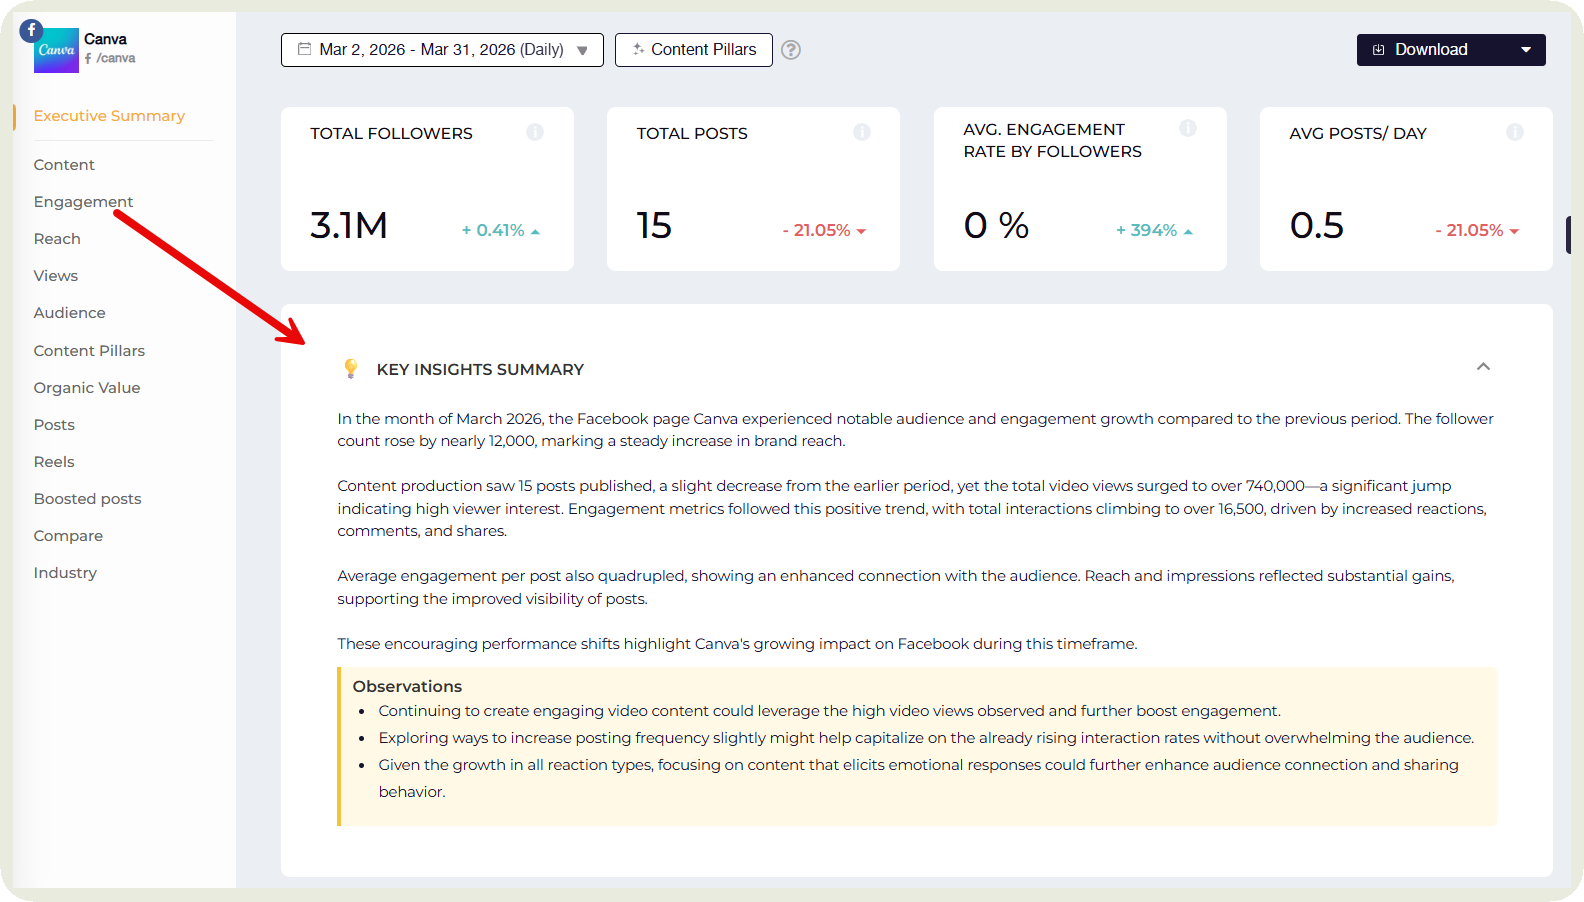
Task: Open Executive Summary section
Action: (x=109, y=116)
